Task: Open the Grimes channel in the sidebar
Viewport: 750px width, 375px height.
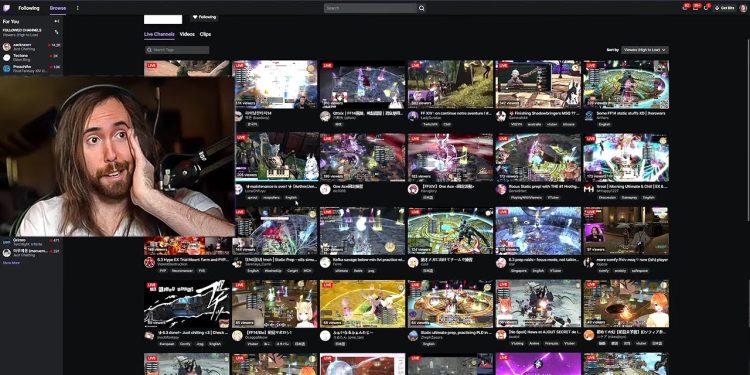Action: 31,242
